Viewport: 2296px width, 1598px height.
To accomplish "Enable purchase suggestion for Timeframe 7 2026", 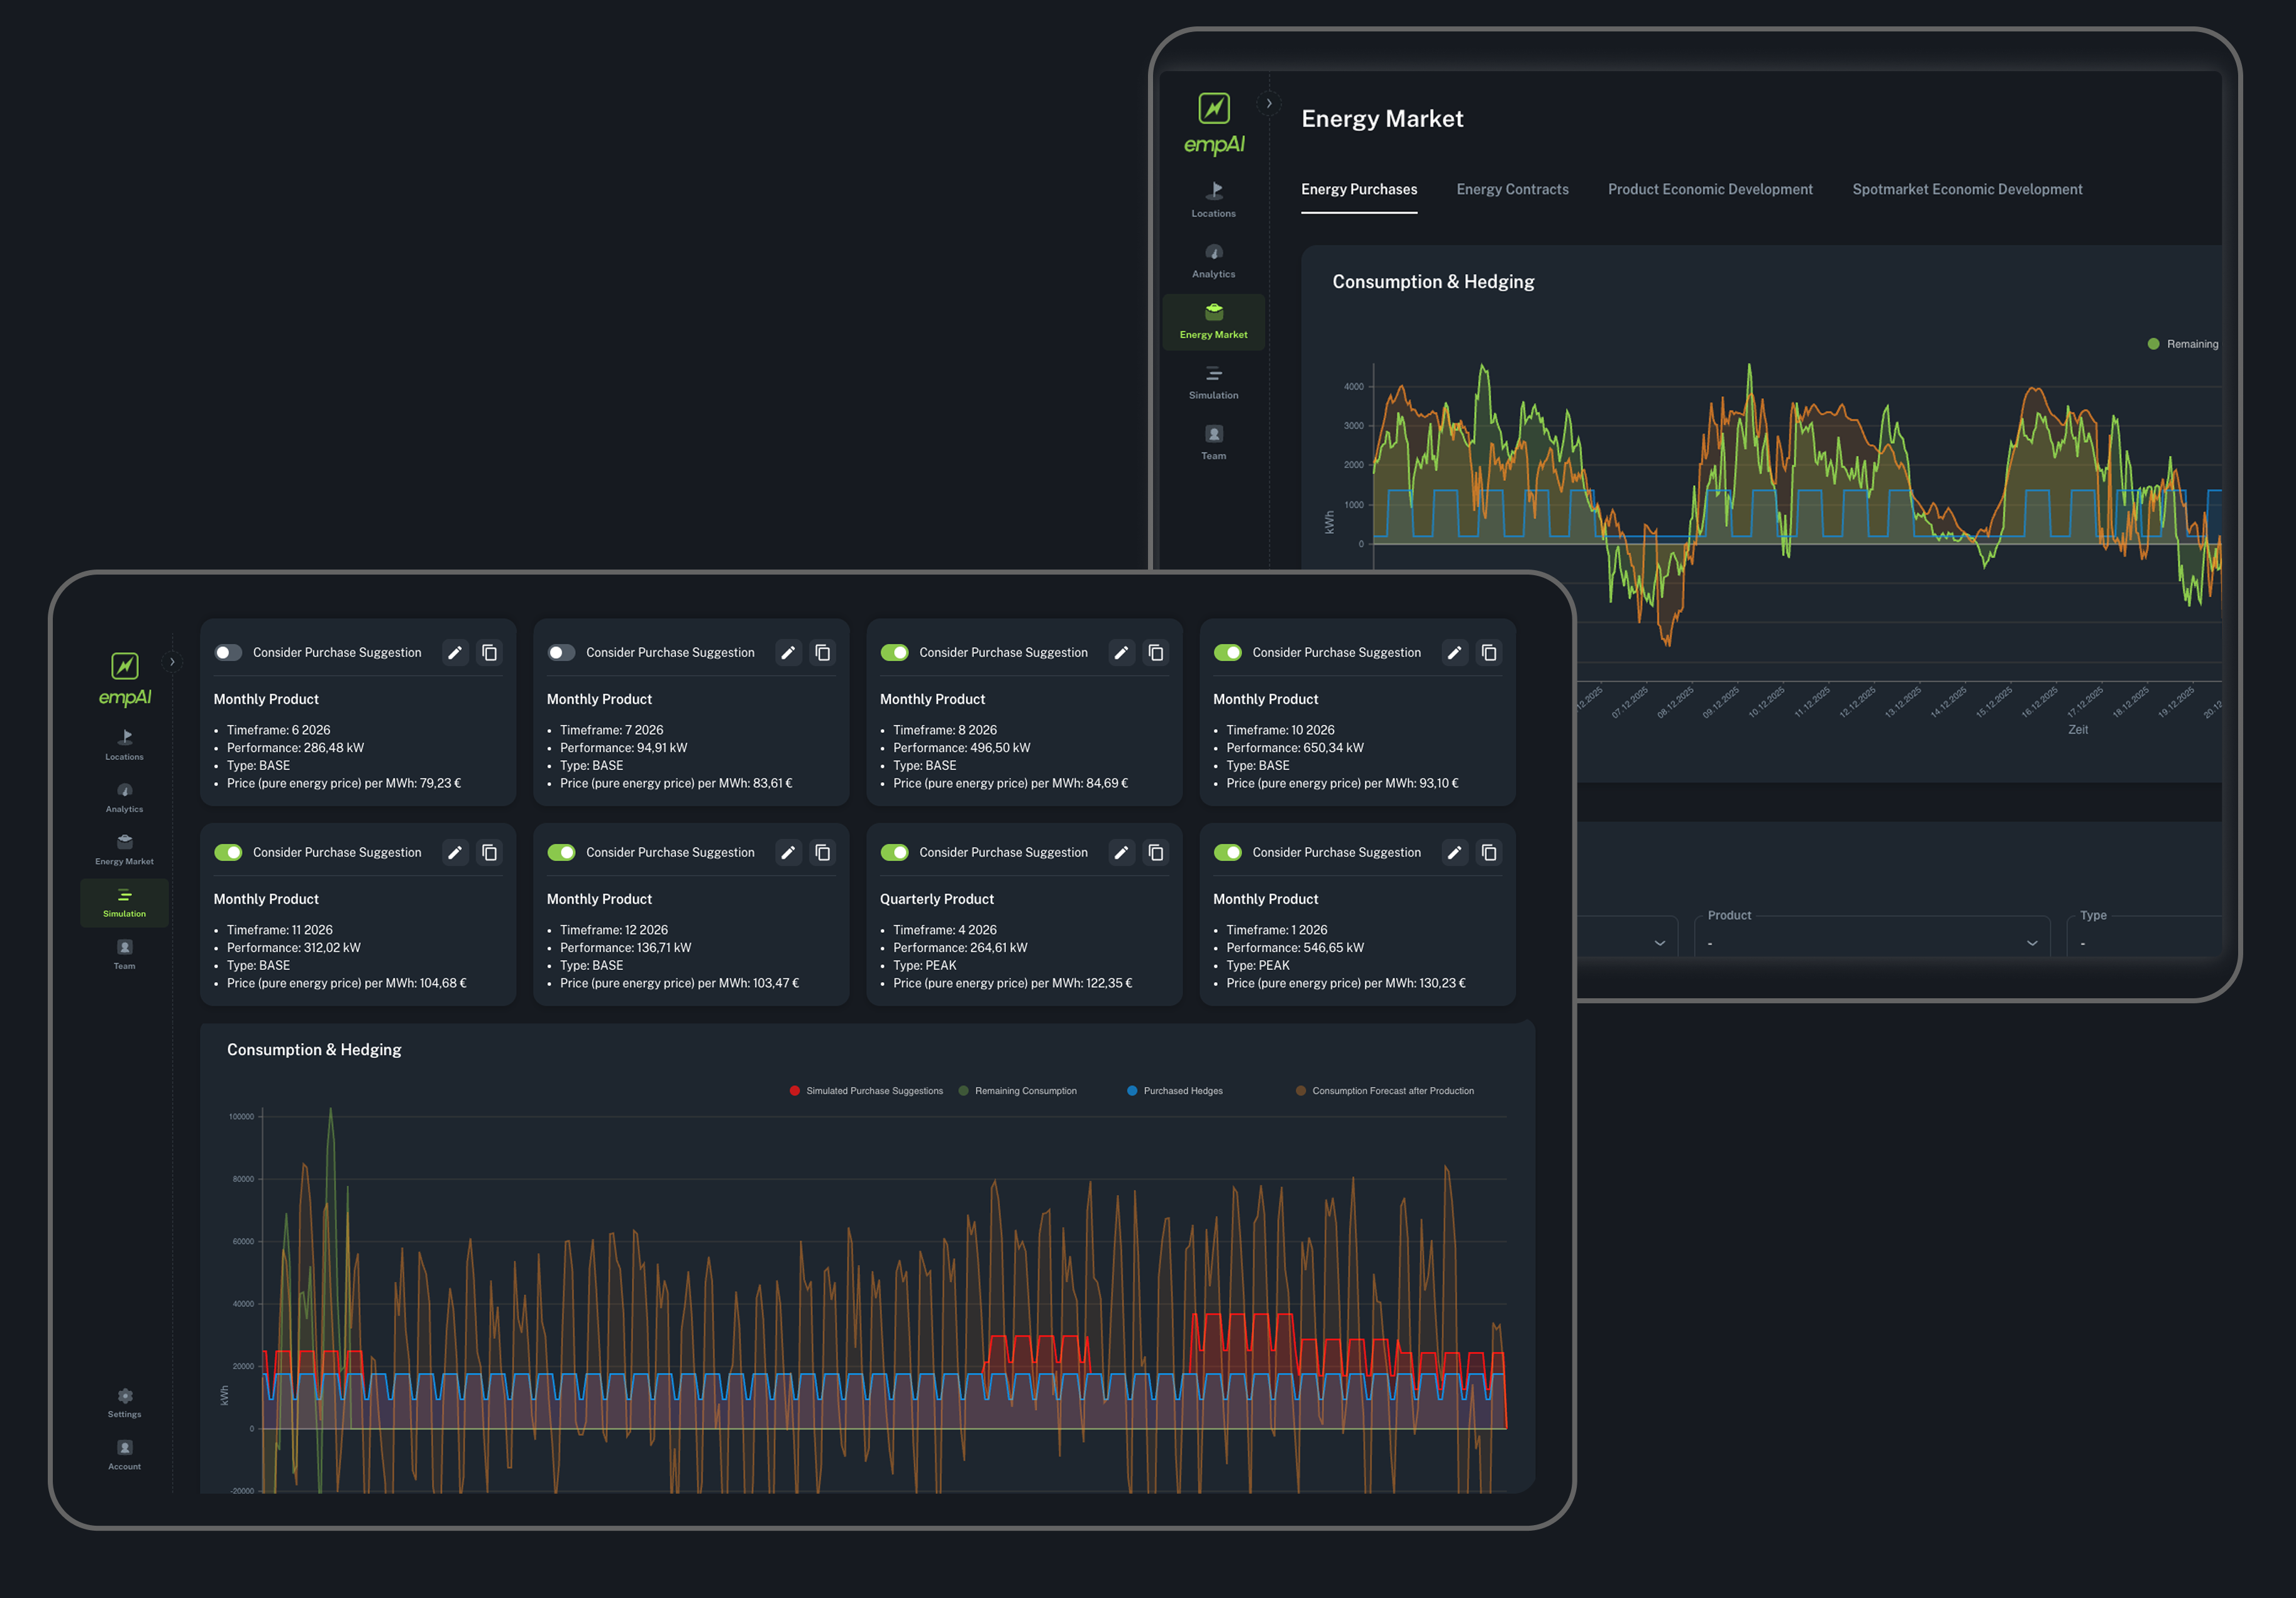I will [561, 653].
